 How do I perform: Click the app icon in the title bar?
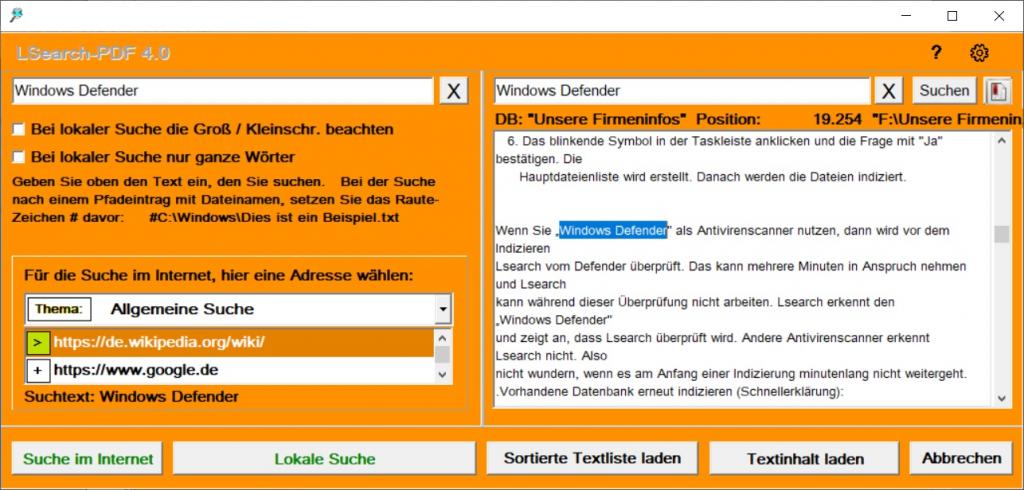coord(16,15)
